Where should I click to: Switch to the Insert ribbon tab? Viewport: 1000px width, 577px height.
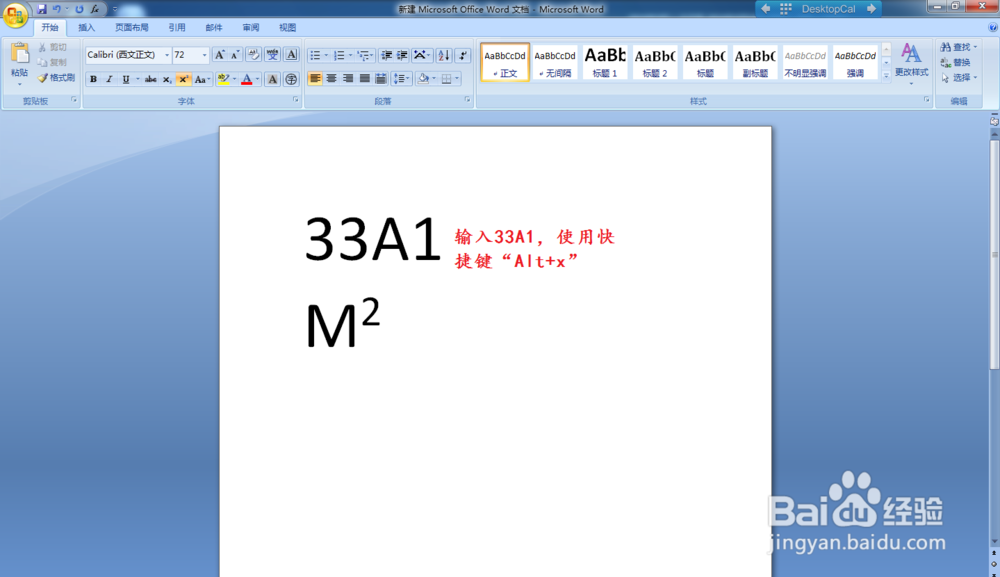pyautogui.click(x=84, y=27)
